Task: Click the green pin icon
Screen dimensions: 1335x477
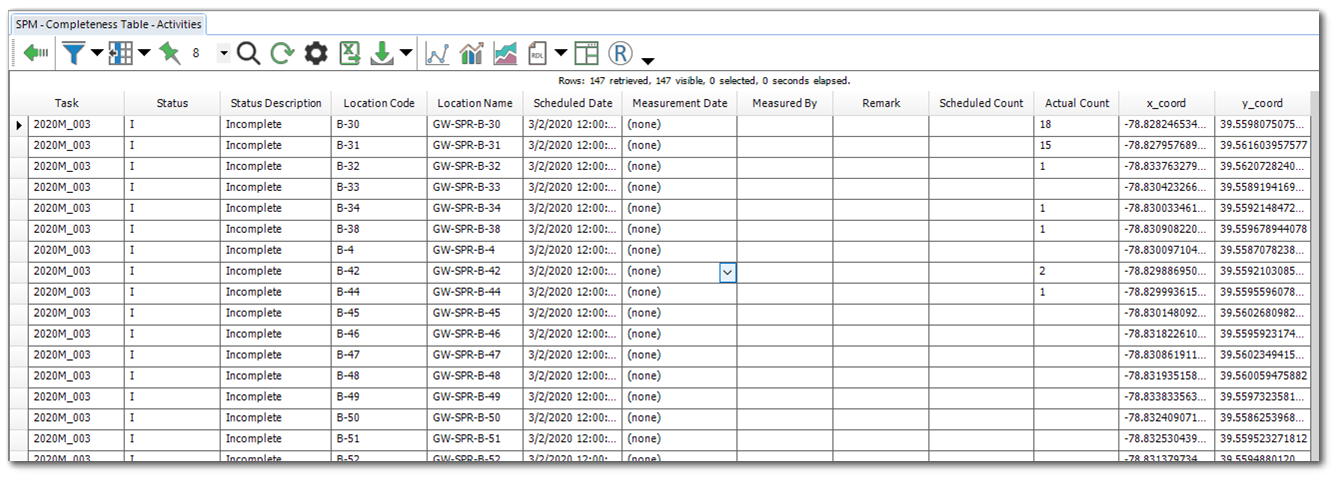Action: pos(169,54)
